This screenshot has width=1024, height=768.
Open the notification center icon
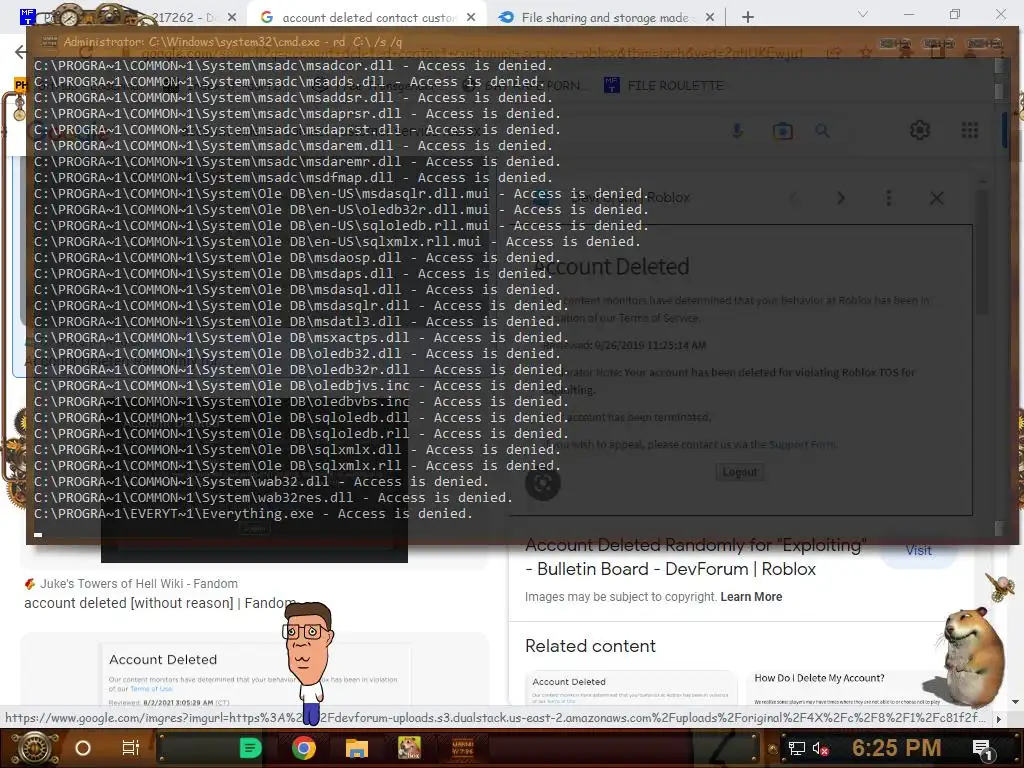pyautogui.click(x=982, y=749)
